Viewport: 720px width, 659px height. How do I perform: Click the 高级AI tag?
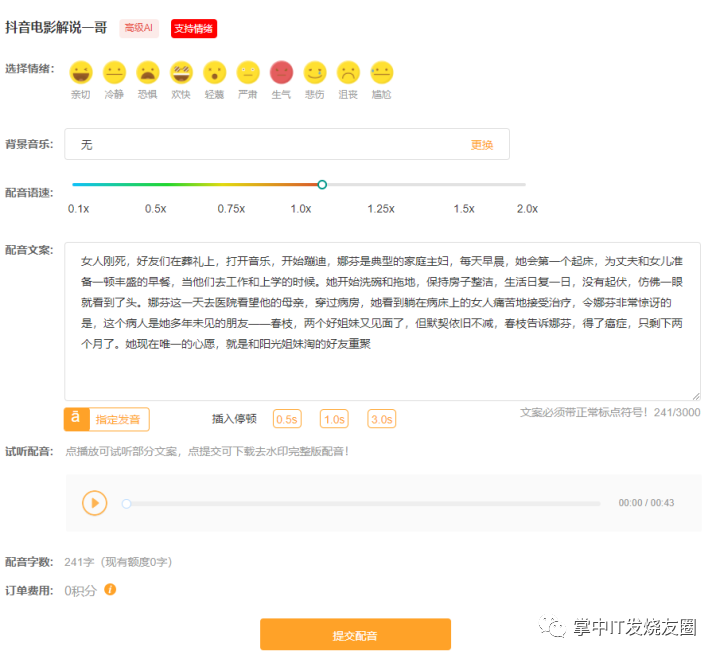(139, 28)
